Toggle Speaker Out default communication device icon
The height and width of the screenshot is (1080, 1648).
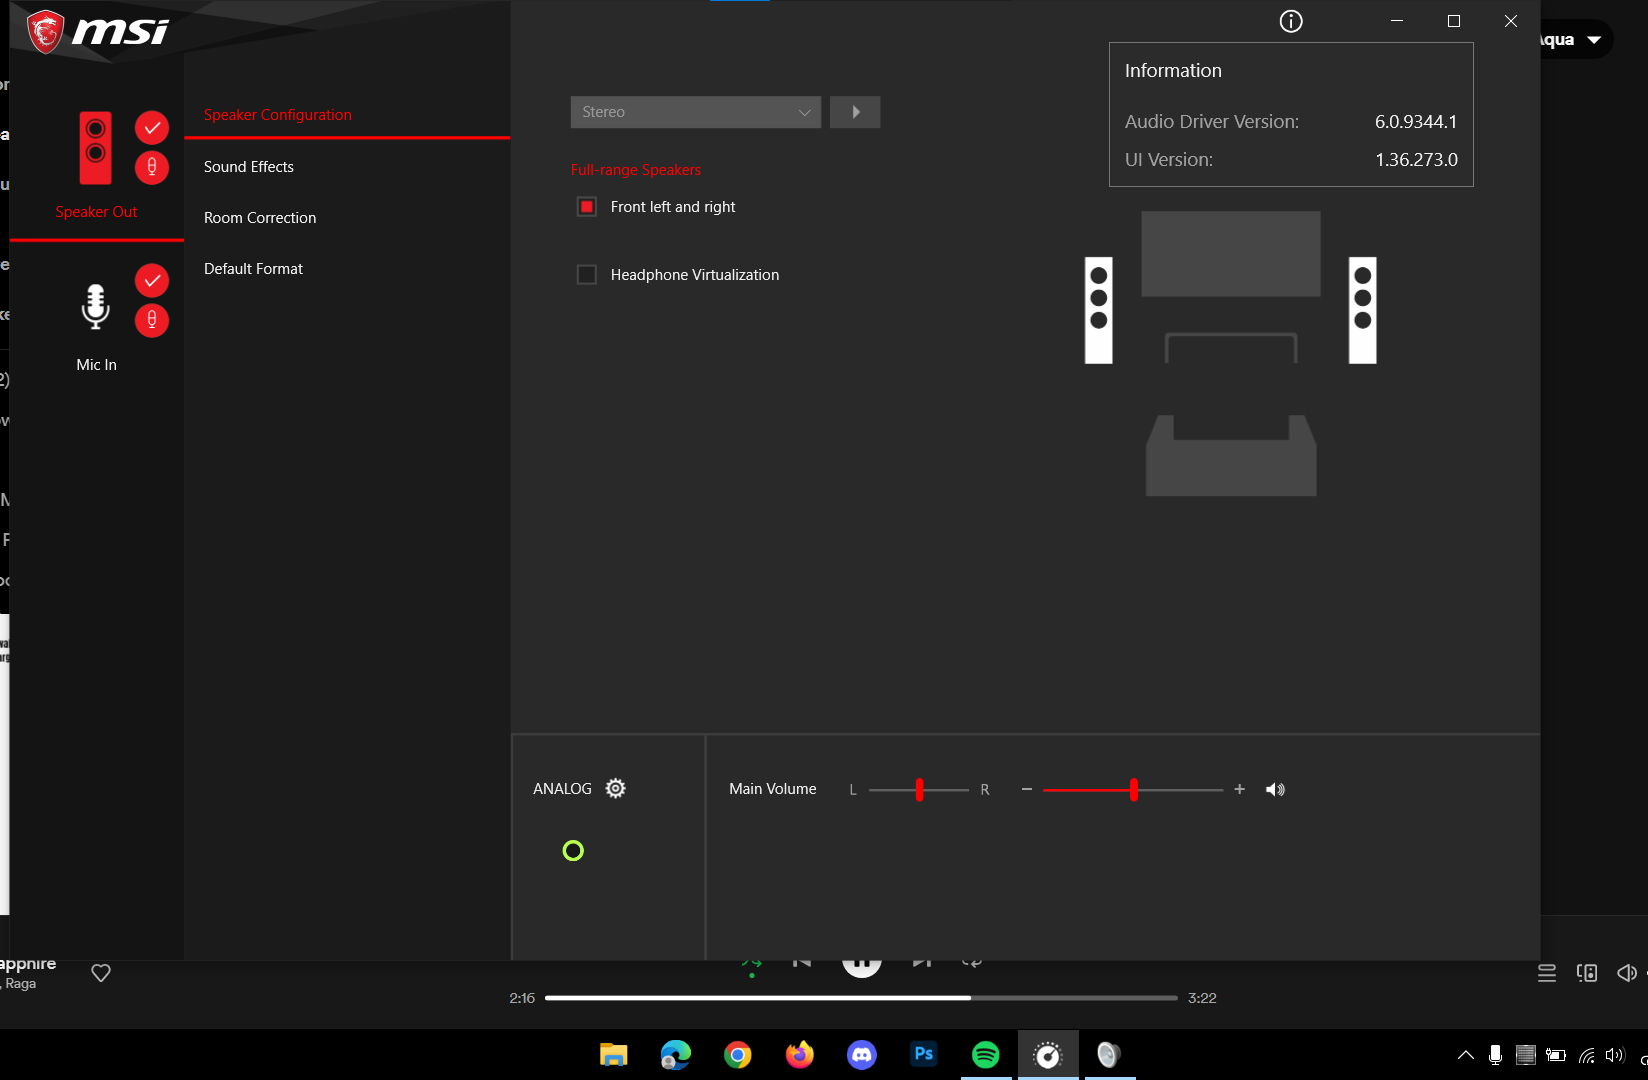(x=152, y=167)
